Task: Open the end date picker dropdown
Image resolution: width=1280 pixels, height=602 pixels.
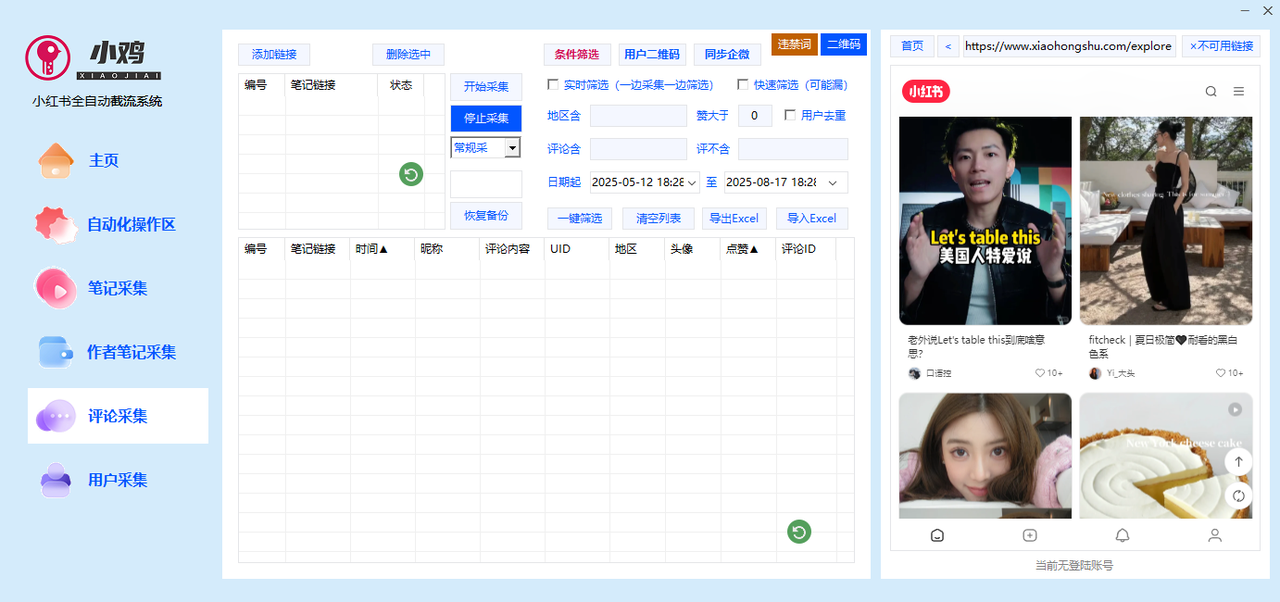Action: coord(834,182)
